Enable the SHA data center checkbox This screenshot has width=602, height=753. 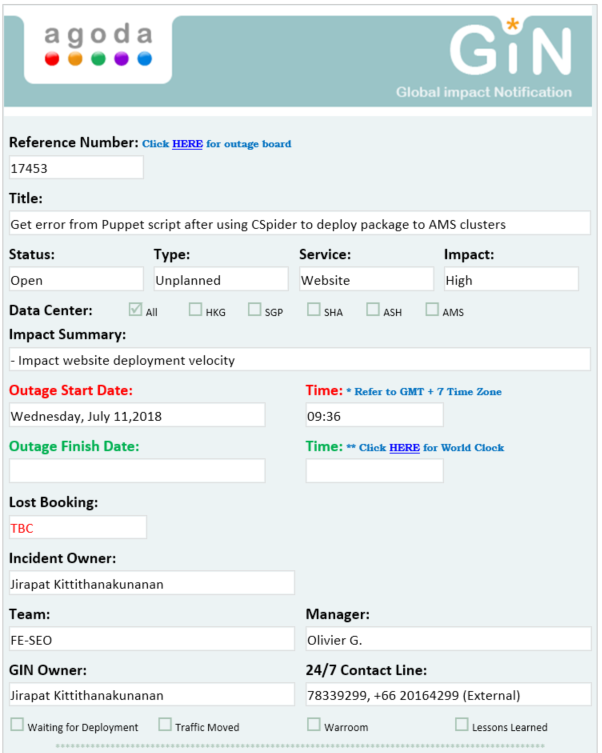(x=313, y=309)
